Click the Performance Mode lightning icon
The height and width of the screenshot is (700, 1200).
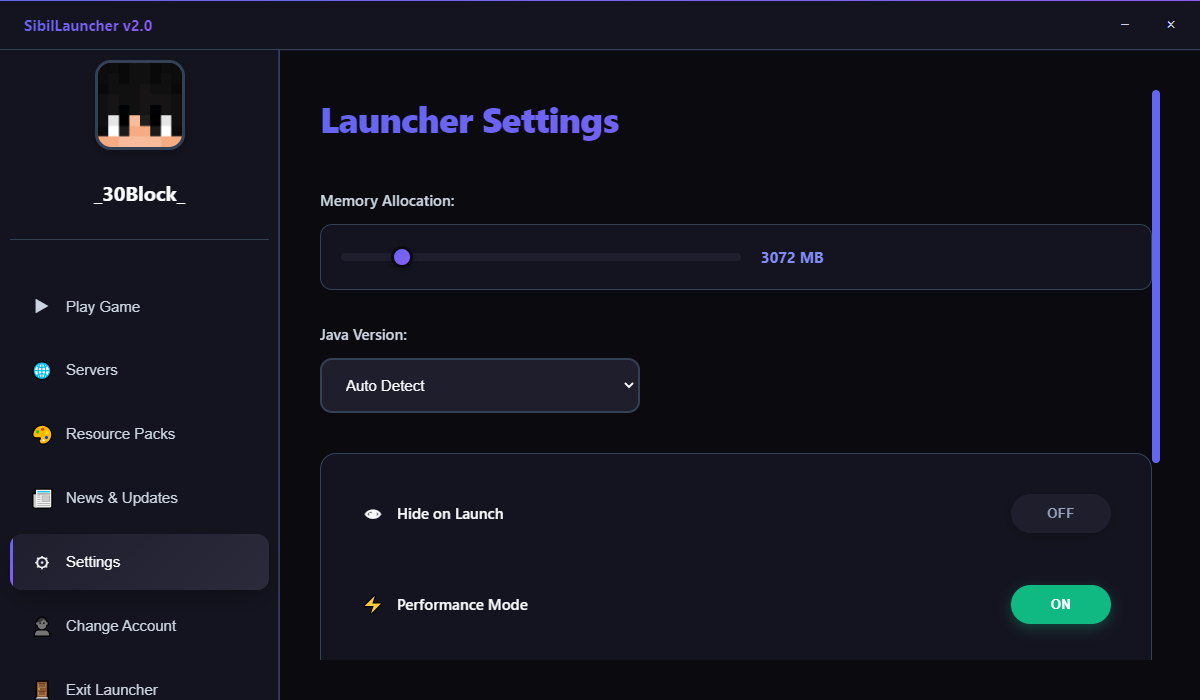[373, 605]
